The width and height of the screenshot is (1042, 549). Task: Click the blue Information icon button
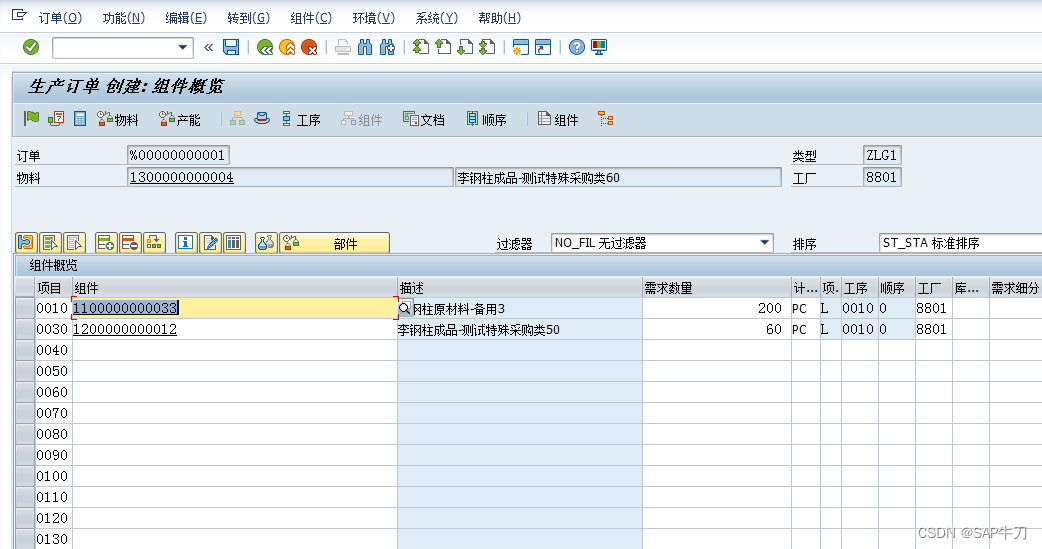pos(185,243)
